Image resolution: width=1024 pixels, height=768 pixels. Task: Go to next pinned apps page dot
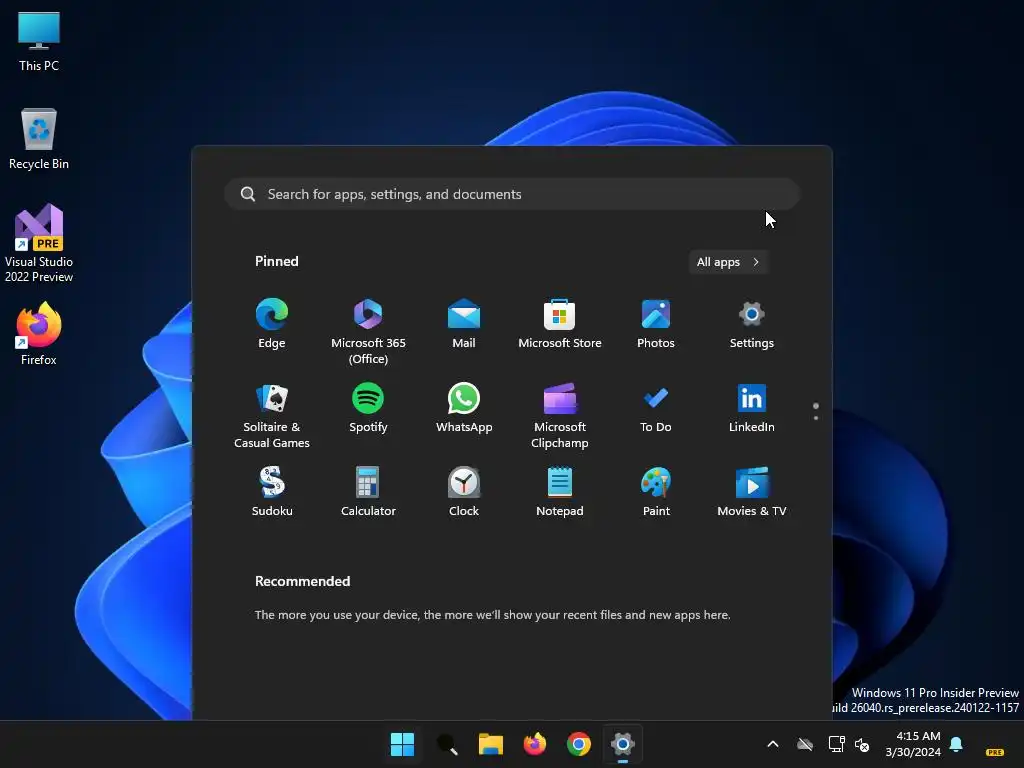(x=816, y=418)
